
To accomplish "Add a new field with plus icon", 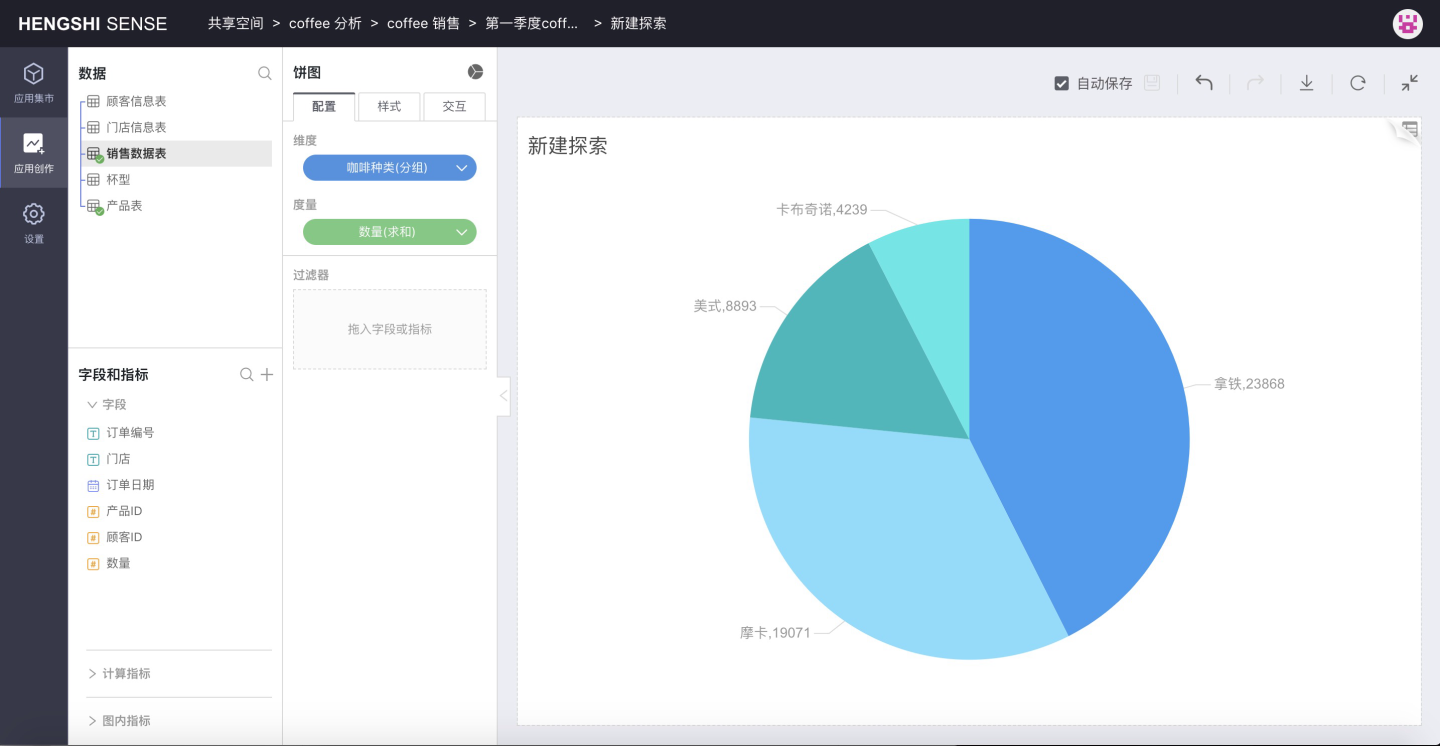I will coord(267,374).
